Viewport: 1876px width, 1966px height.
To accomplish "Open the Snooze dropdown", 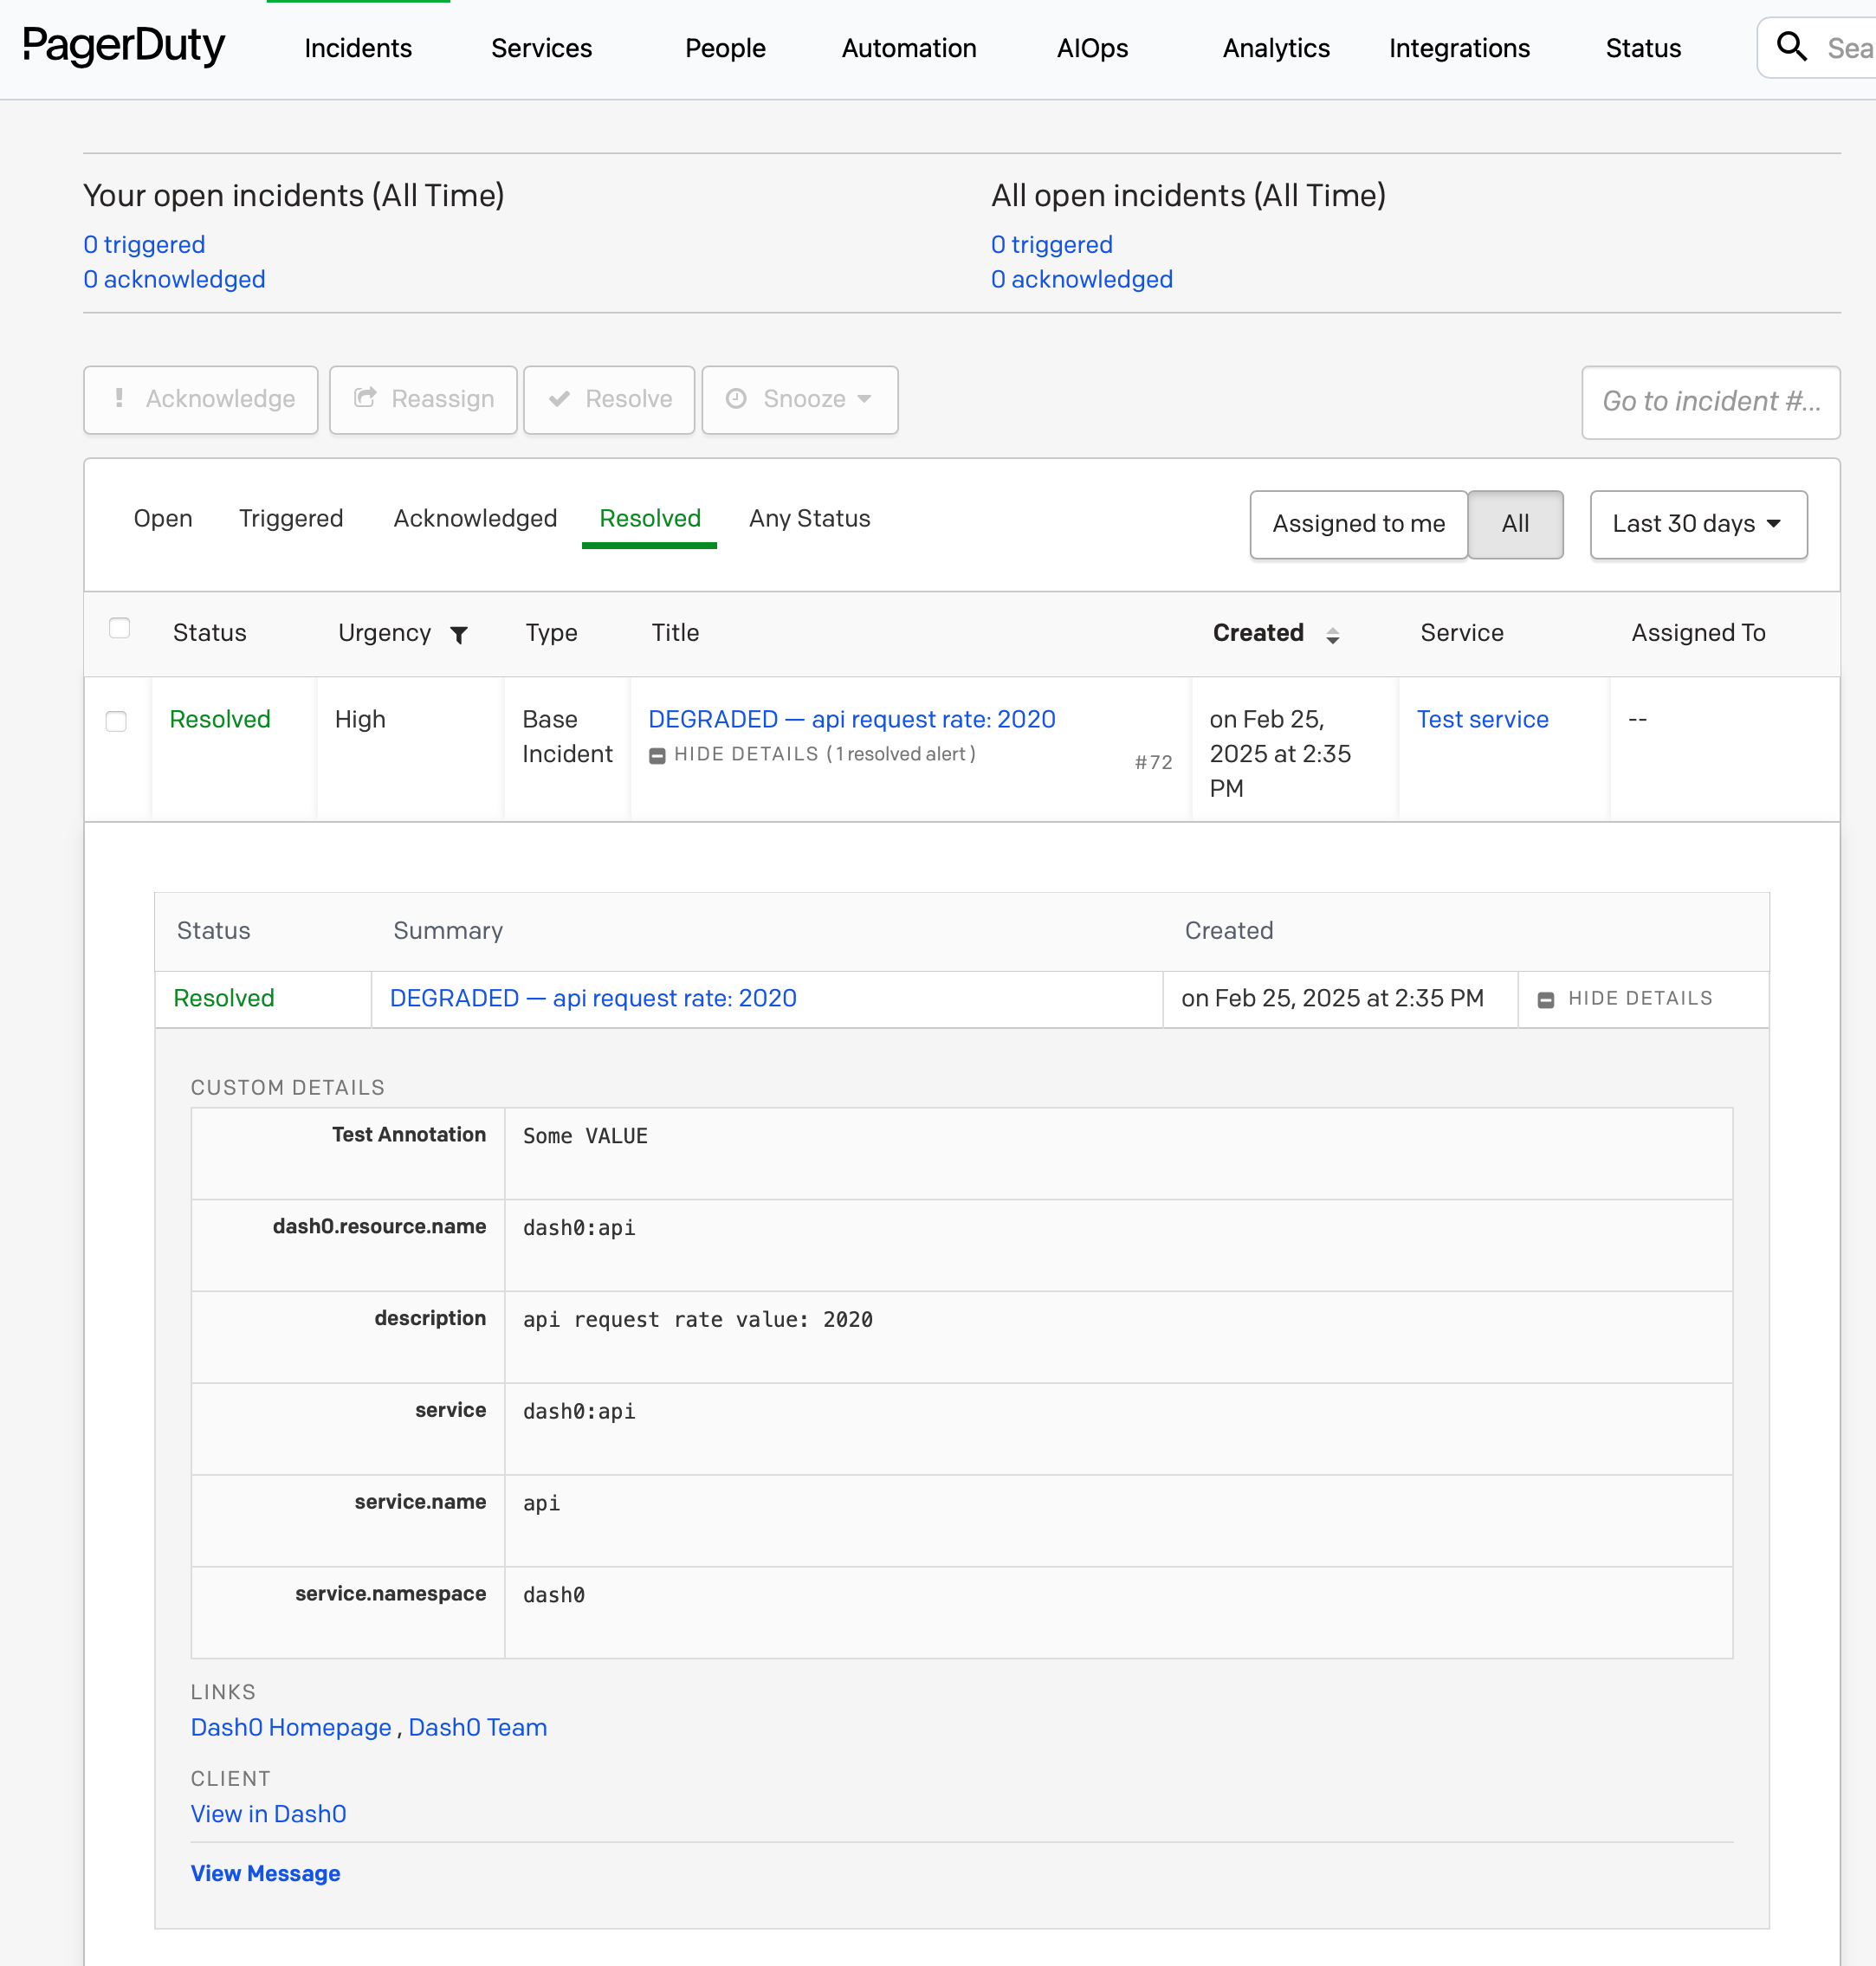I will (x=799, y=399).
